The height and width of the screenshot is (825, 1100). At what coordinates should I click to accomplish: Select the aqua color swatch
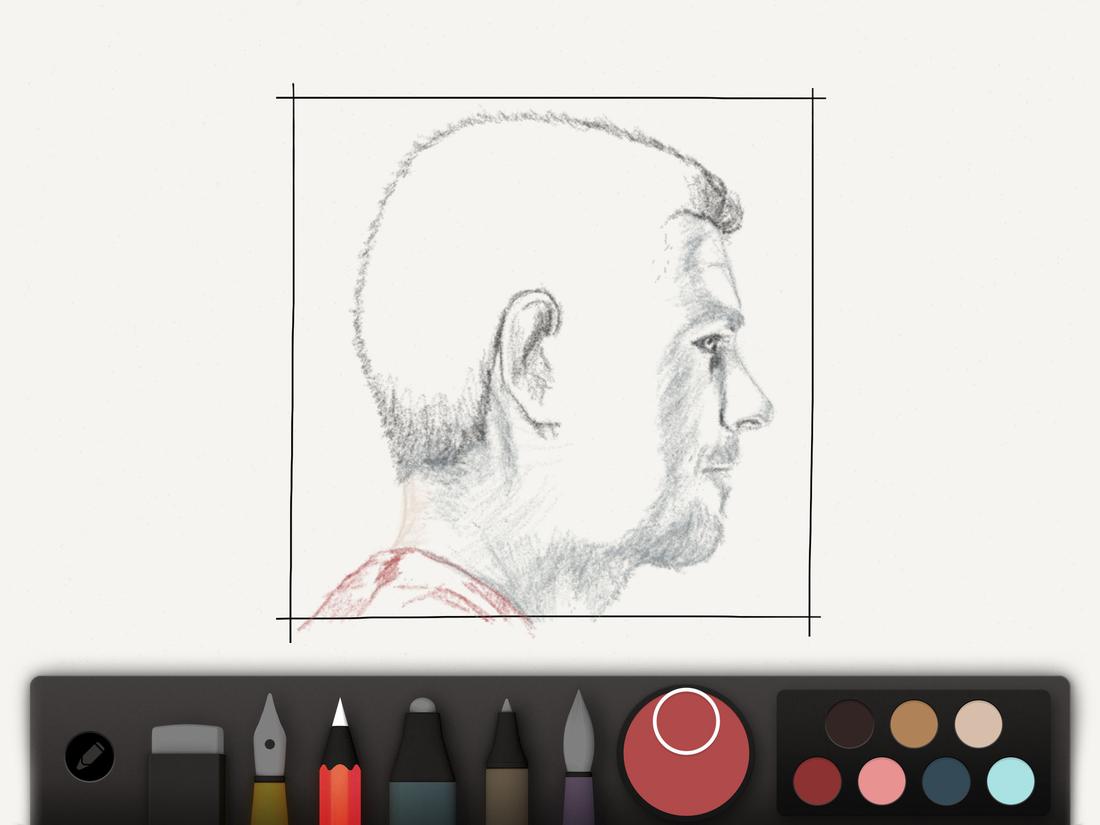1009,778
